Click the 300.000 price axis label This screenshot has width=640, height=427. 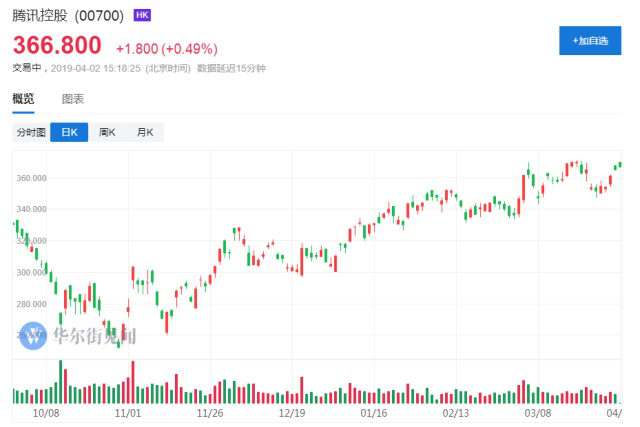pyautogui.click(x=31, y=272)
